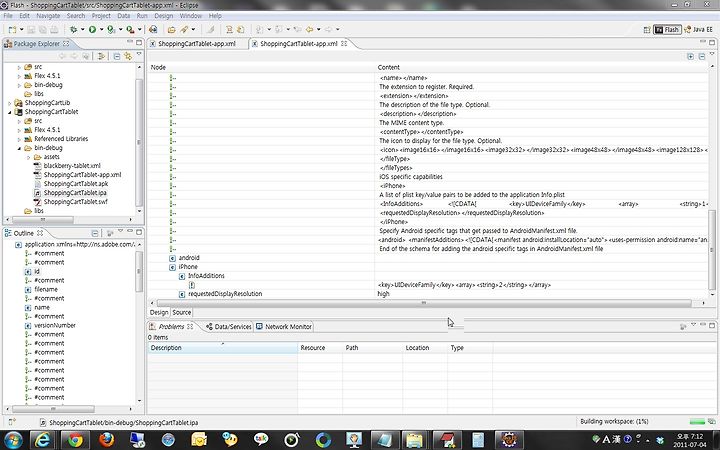This screenshot has width=720, height=450.
Task: Click the Debug bug icon in the toolbar
Action: tap(73, 29)
